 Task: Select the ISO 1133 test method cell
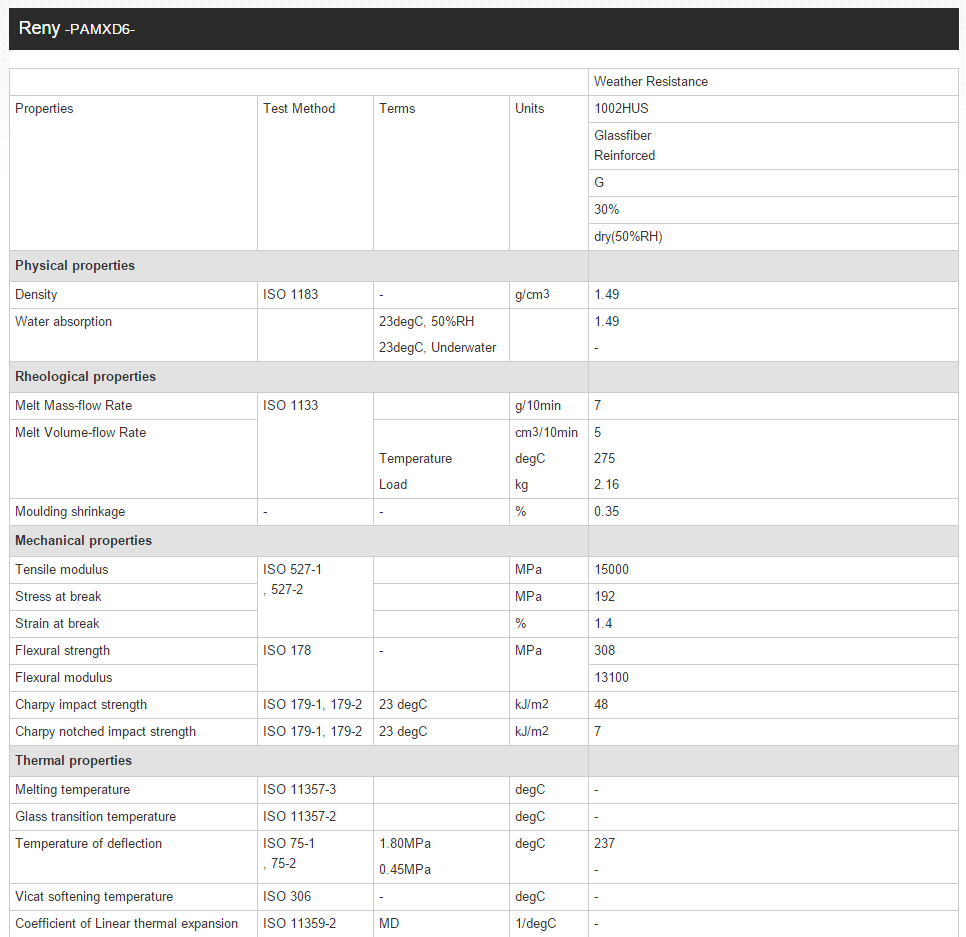click(315, 445)
